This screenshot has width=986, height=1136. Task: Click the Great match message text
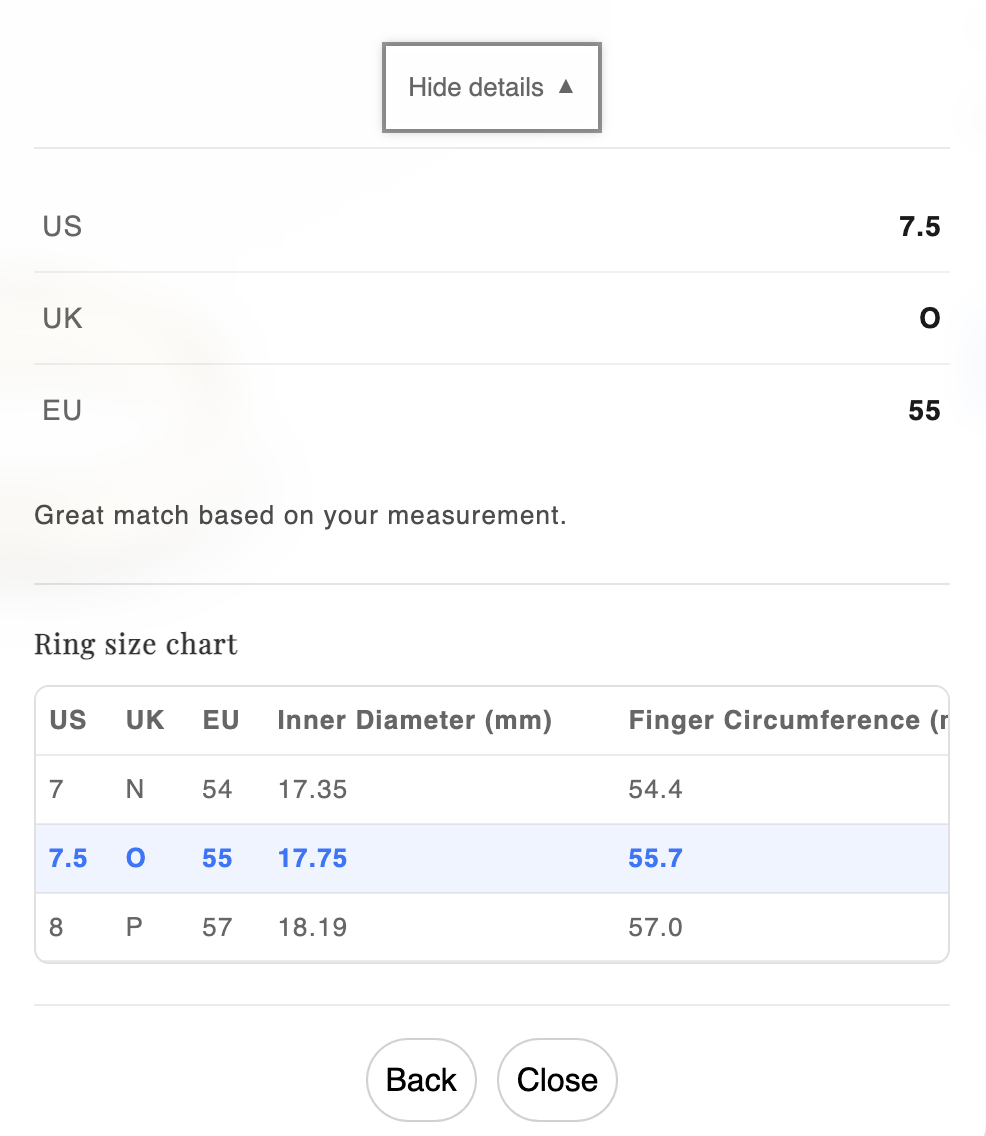[300, 515]
